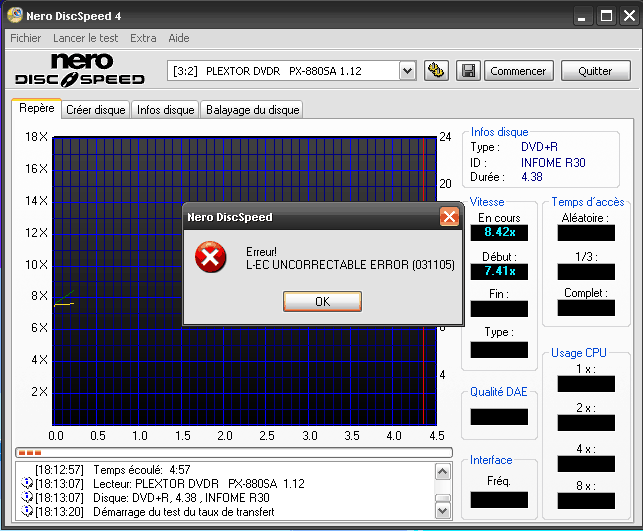This screenshot has width=643, height=531.
Task: Click the Quitter button
Action: 595,71
